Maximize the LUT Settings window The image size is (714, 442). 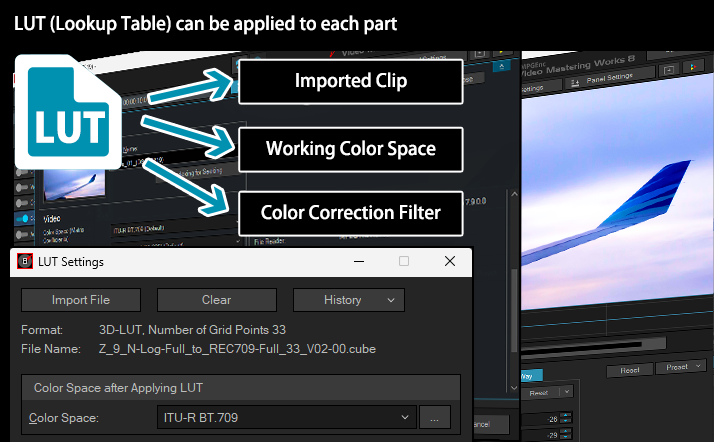coord(404,261)
